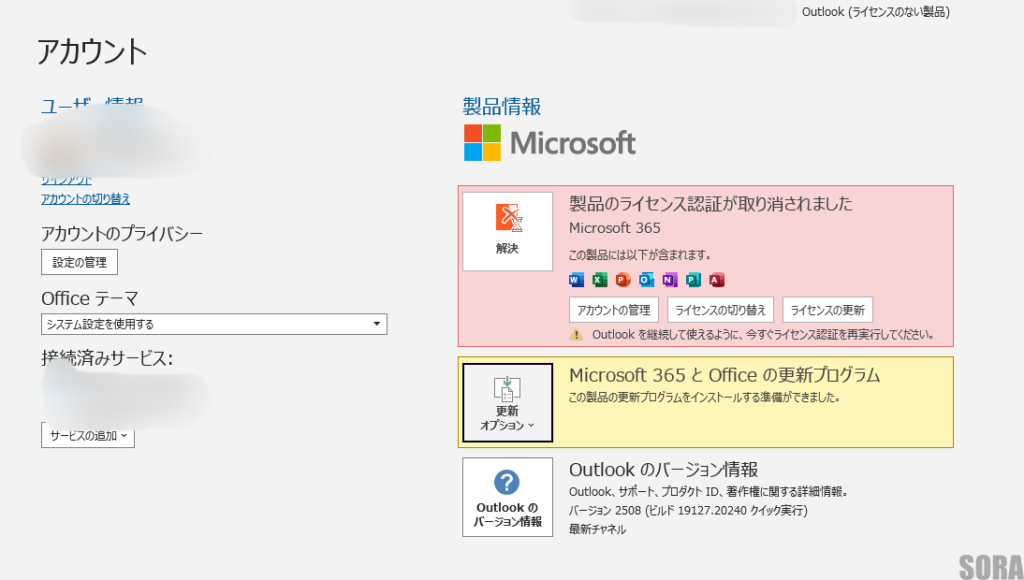Expand the 更新オプション dropdown
1024x580 pixels.
click(507, 403)
